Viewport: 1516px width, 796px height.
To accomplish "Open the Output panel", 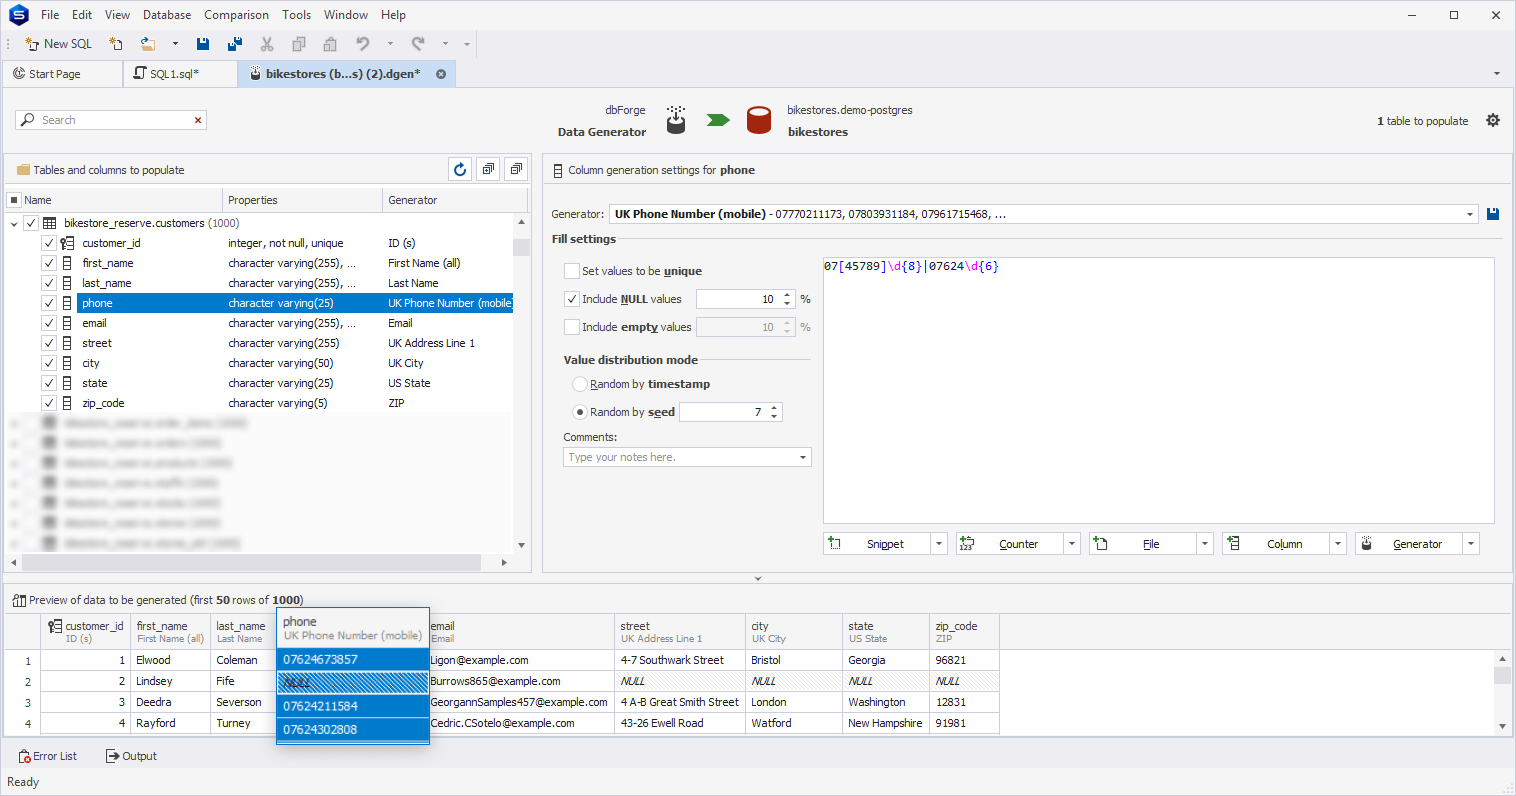I will tap(131, 756).
